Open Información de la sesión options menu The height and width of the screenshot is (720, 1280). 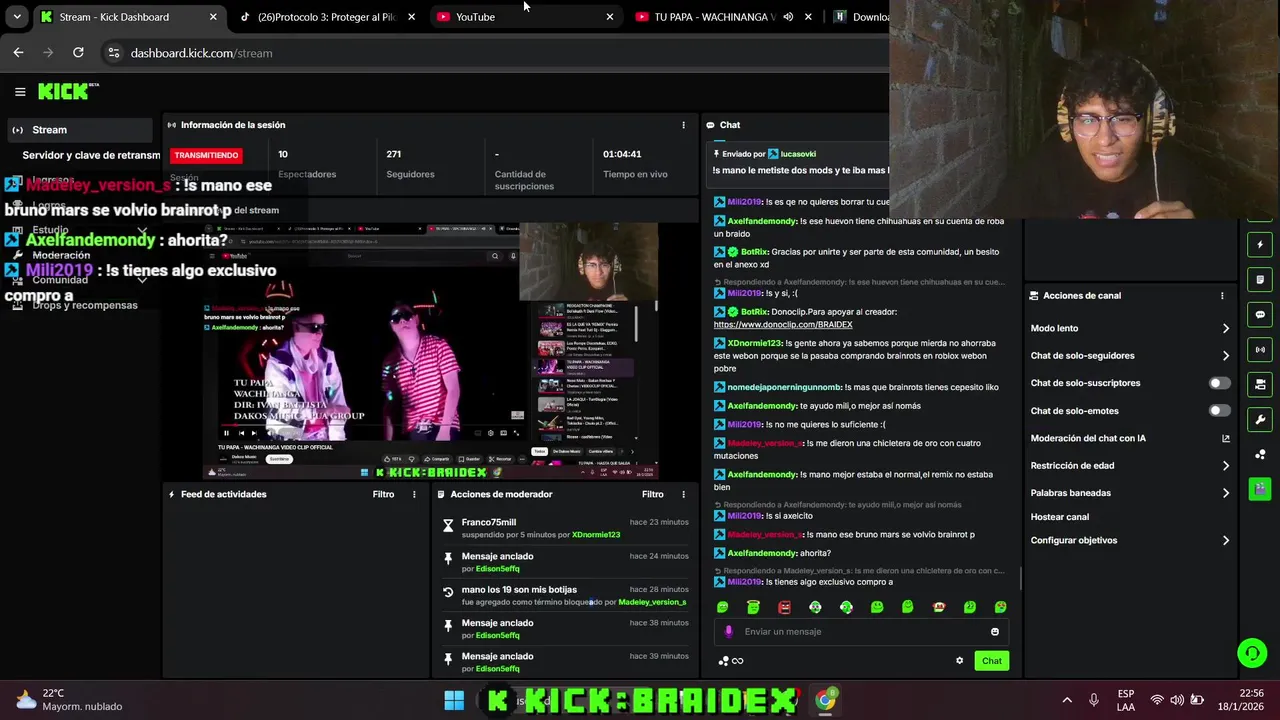coord(684,125)
